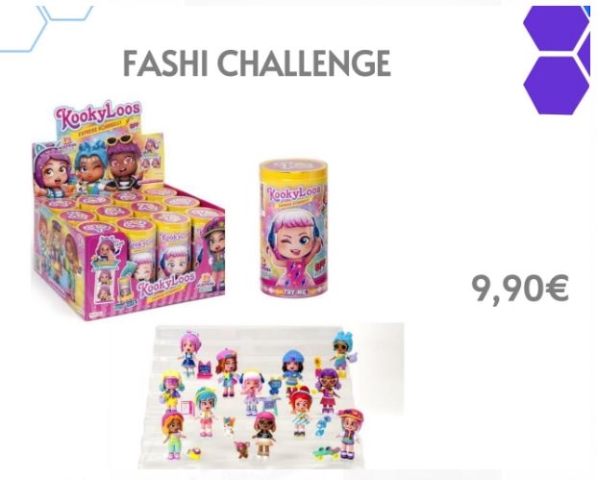
Task: Click the KookyLoos logo atop display box
Action: [x=98, y=113]
